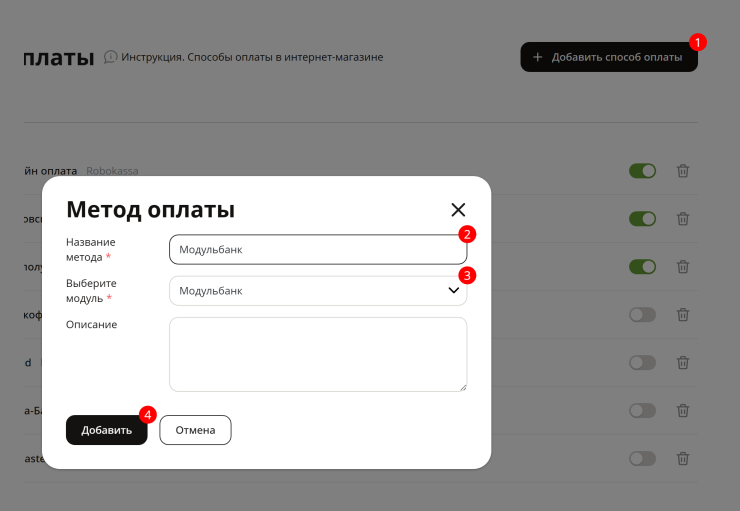The height and width of the screenshot is (511, 740).
Task: Click Добавить способ оплаты button
Action: point(609,57)
